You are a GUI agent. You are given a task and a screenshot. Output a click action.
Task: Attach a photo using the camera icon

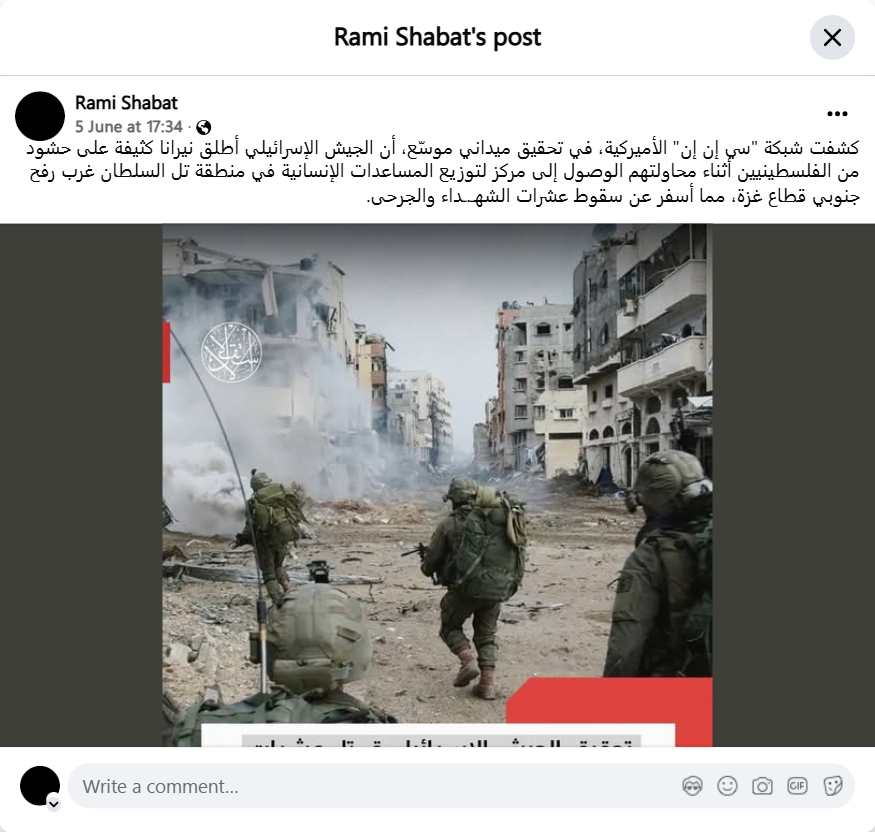pyautogui.click(x=762, y=786)
